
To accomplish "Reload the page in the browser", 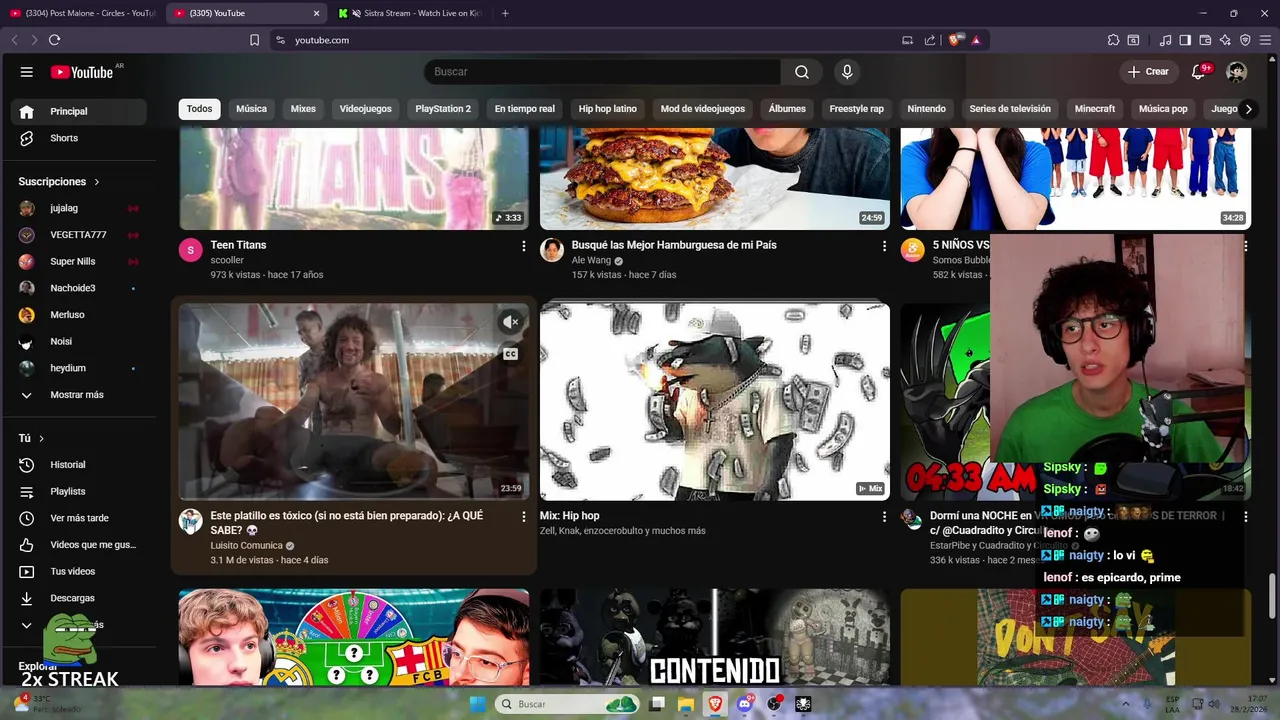I will pos(54,40).
